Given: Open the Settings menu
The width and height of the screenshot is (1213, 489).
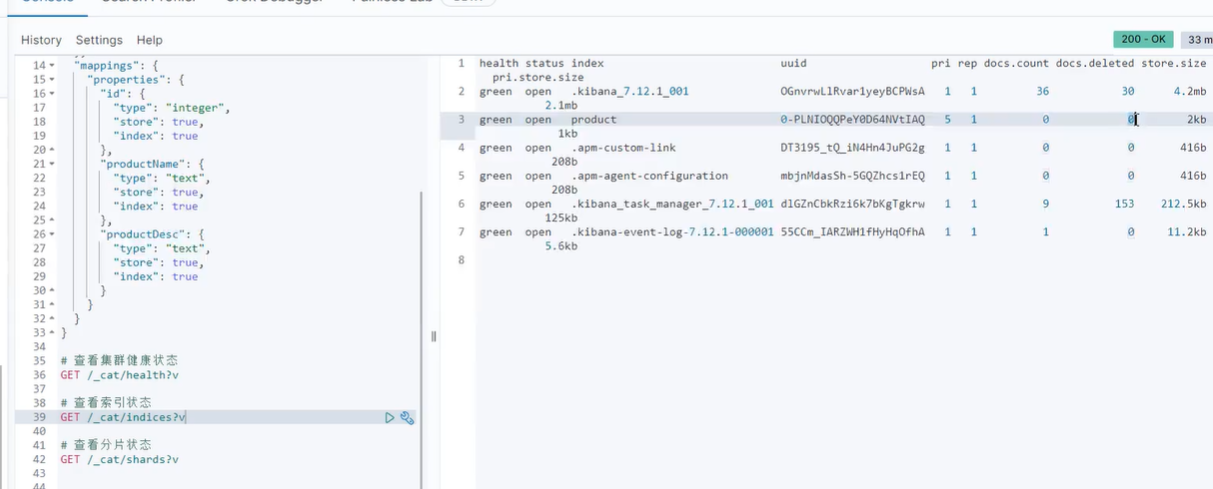Looking at the screenshot, I should pyautogui.click(x=99, y=40).
